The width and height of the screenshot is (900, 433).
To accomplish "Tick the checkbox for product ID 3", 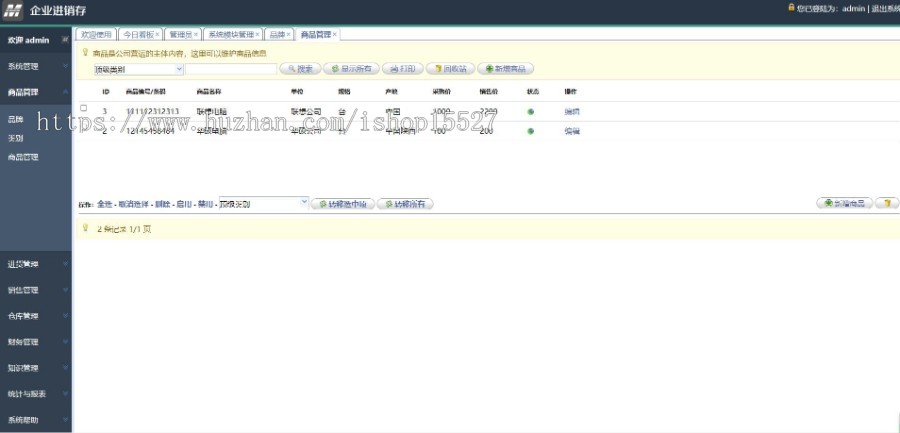I will 84,108.
